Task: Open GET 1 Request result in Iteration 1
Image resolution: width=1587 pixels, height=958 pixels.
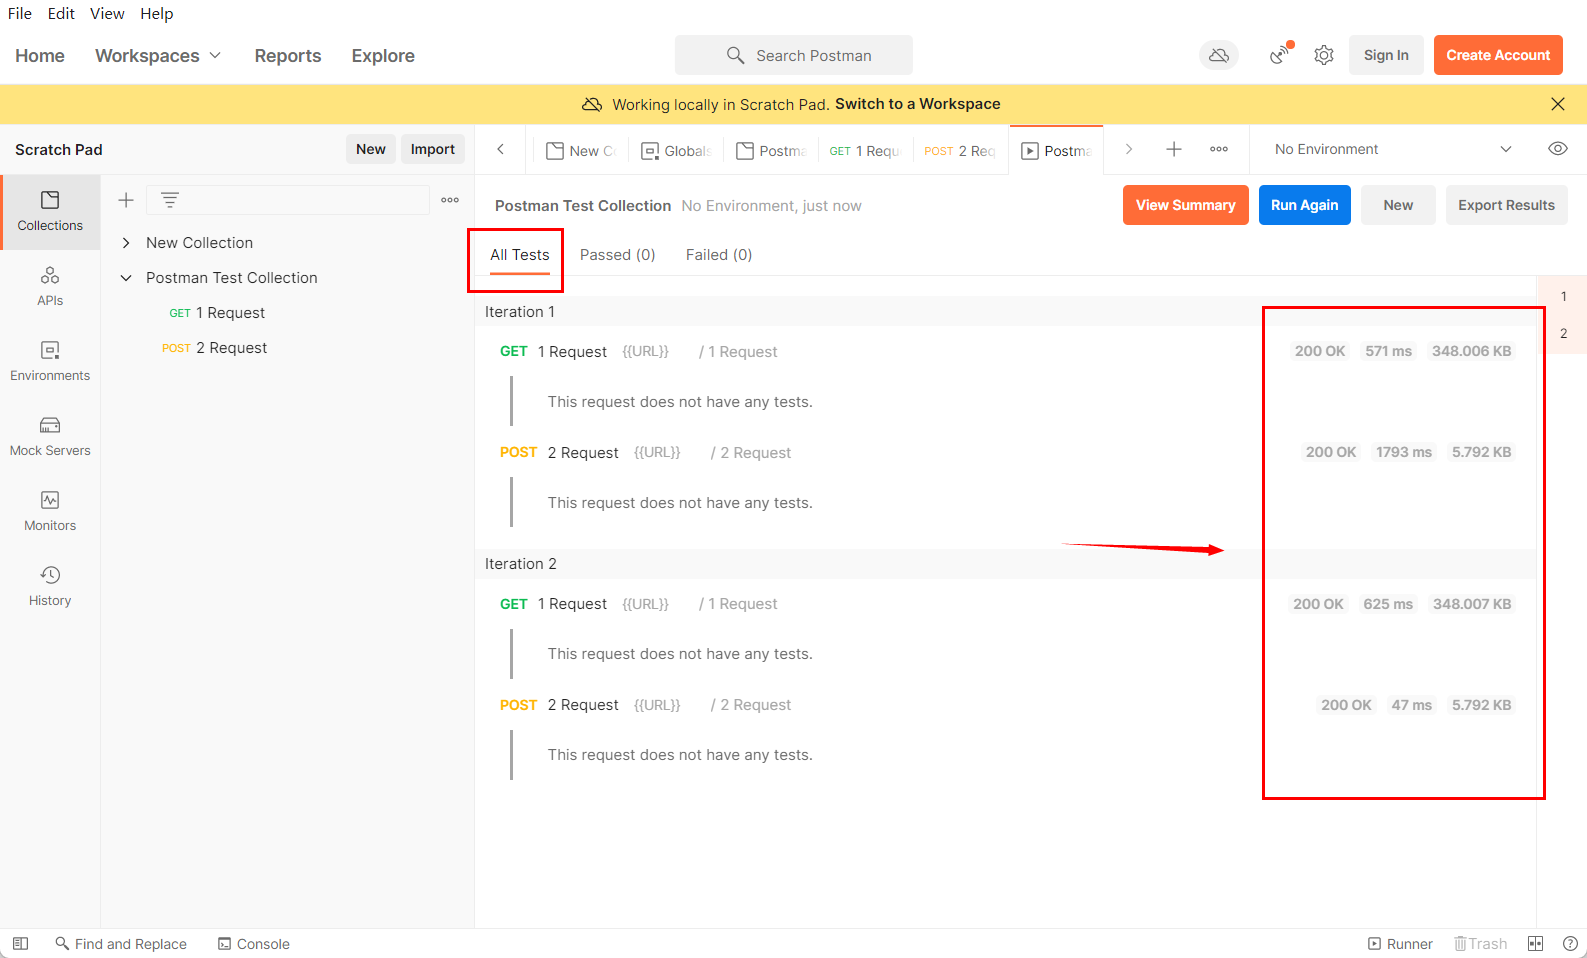Action: click(x=572, y=352)
